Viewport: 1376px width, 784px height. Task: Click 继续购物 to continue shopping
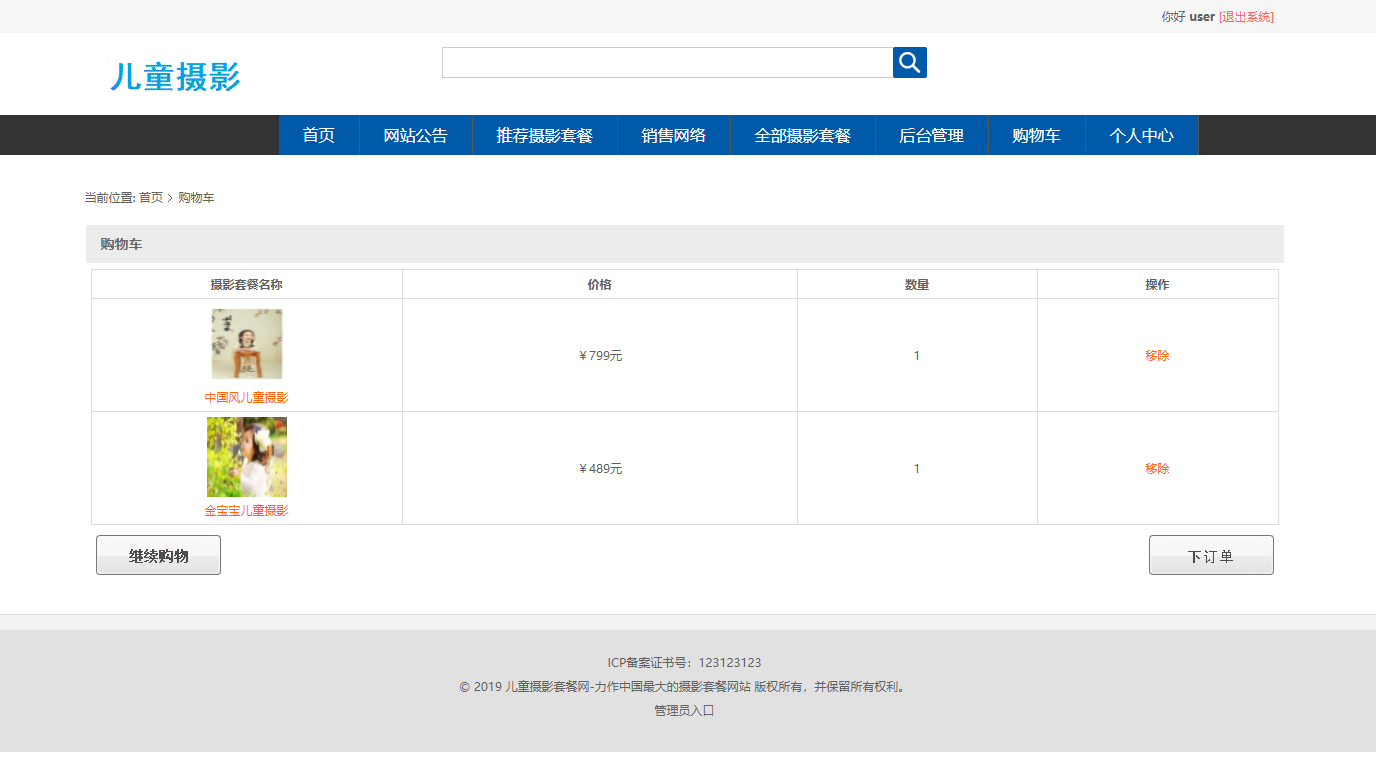(158, 554)
